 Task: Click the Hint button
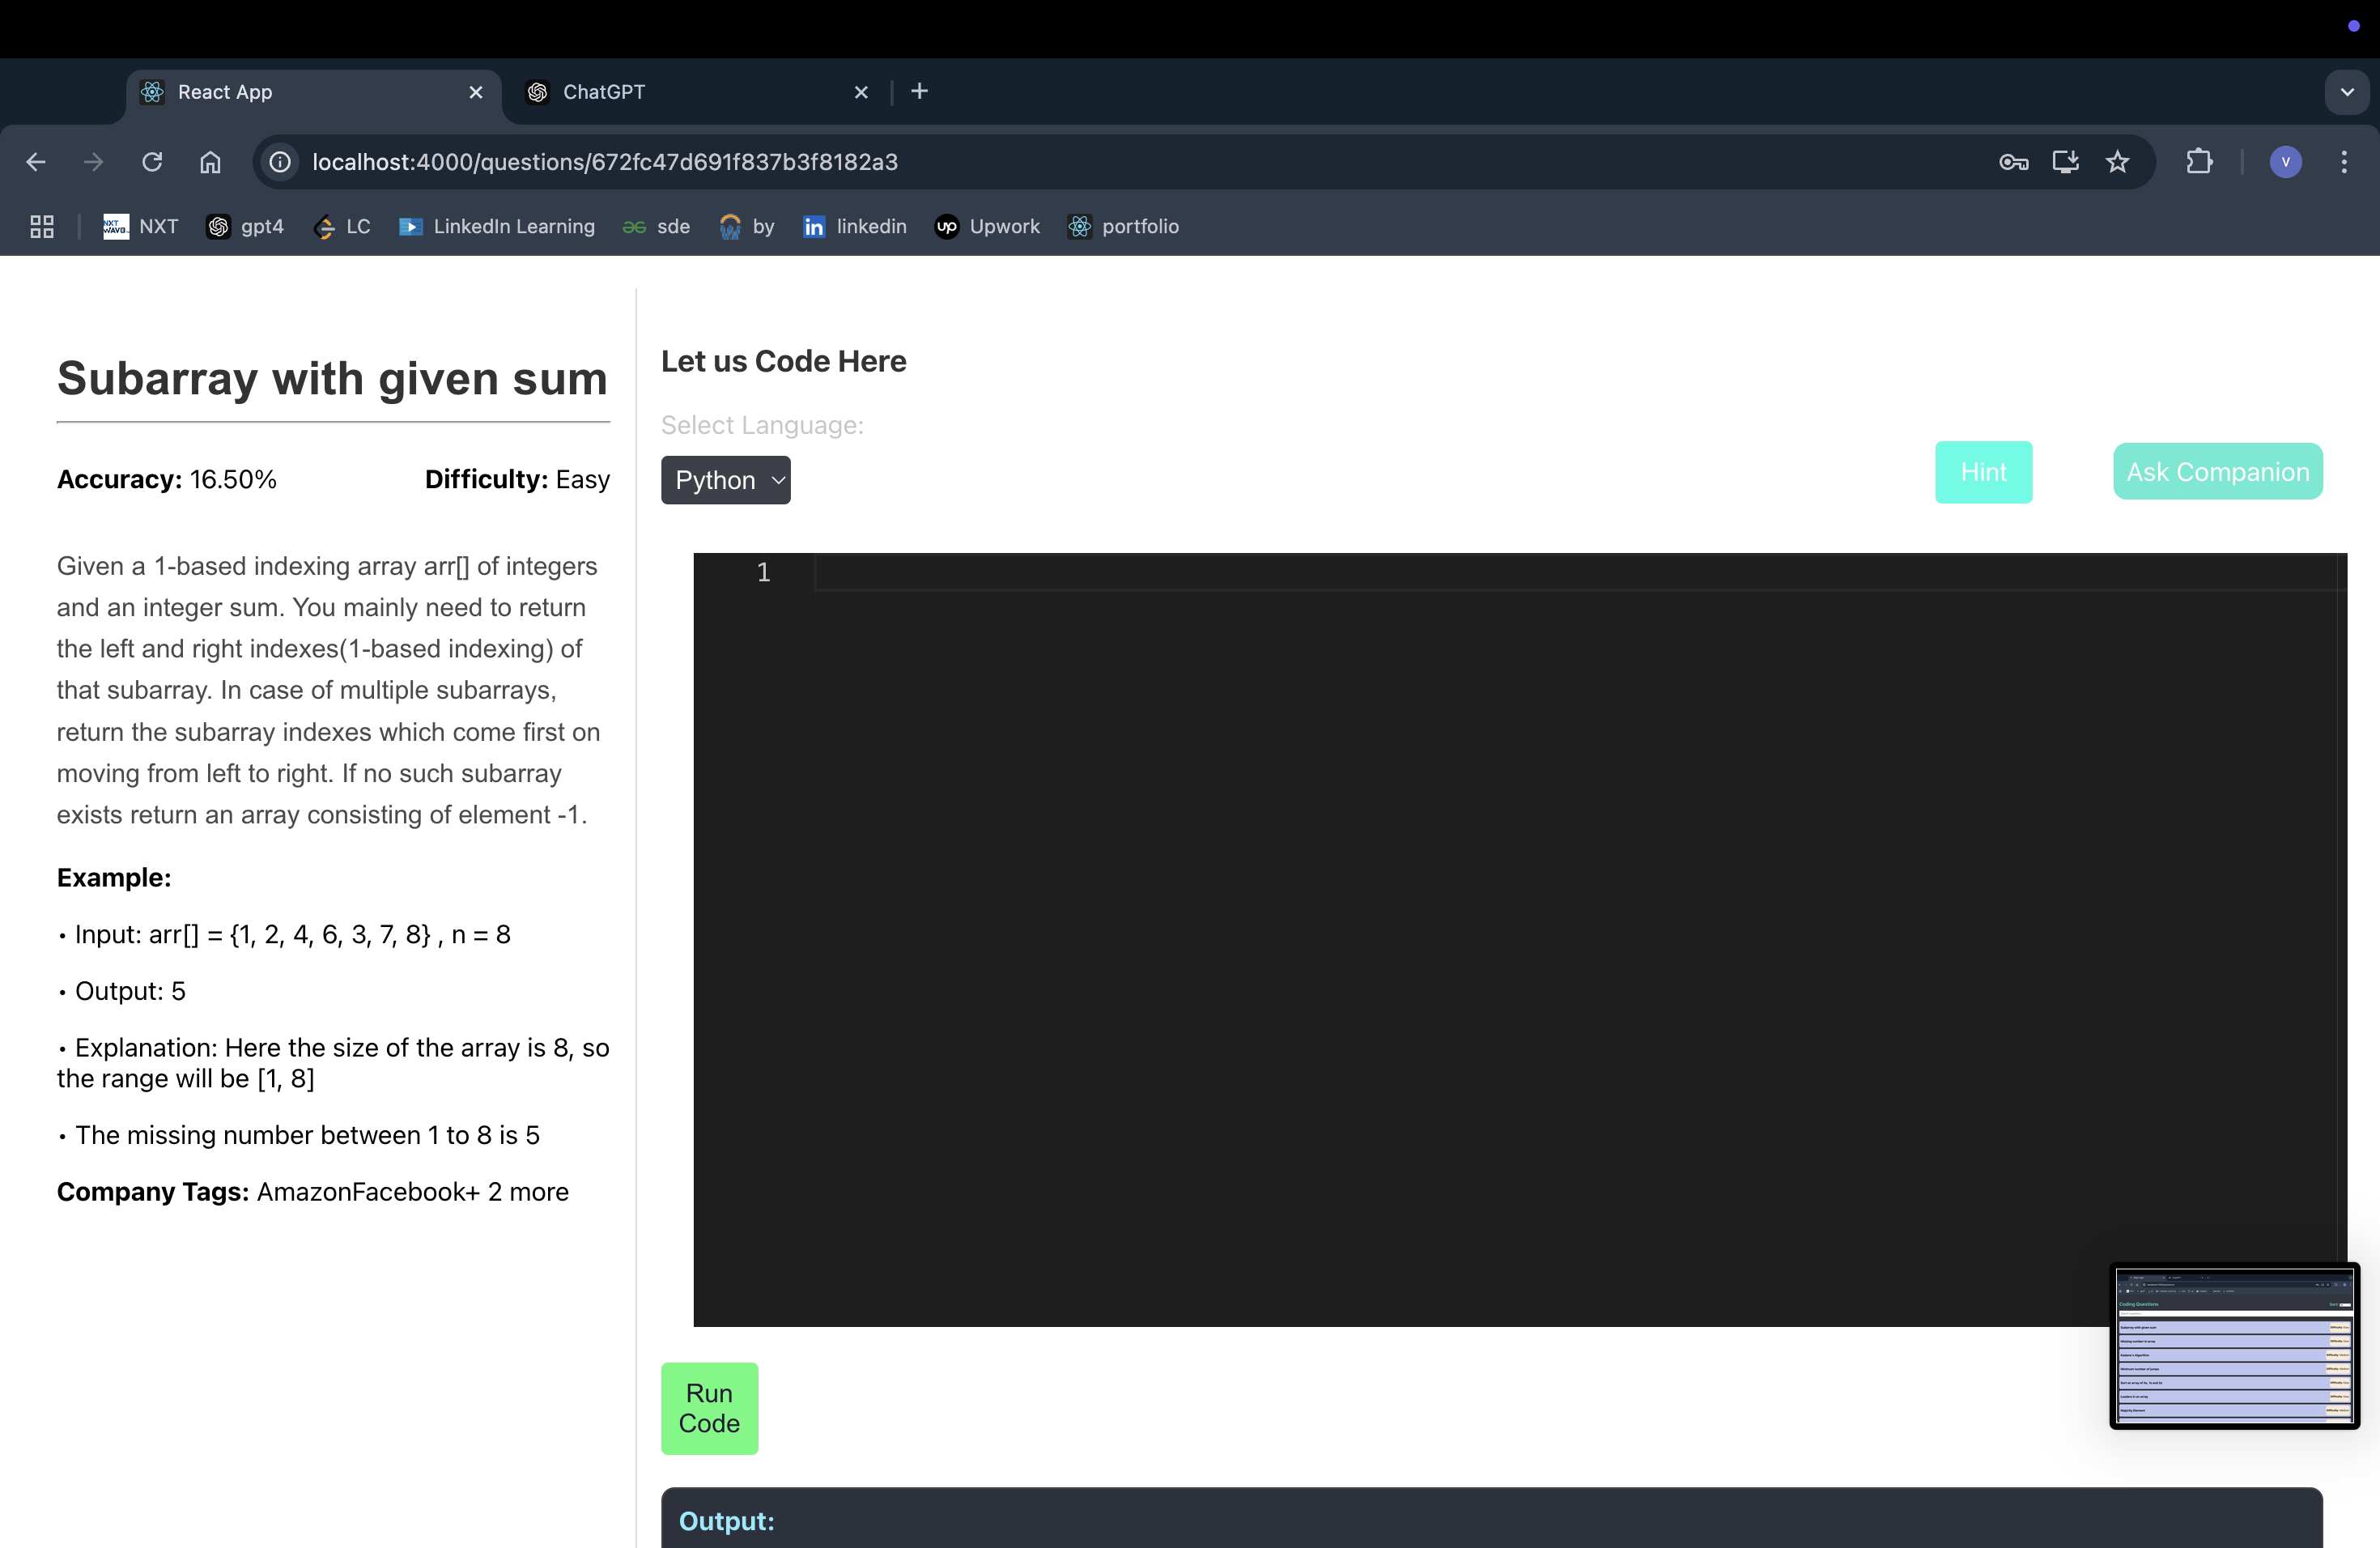[1982, 472]
